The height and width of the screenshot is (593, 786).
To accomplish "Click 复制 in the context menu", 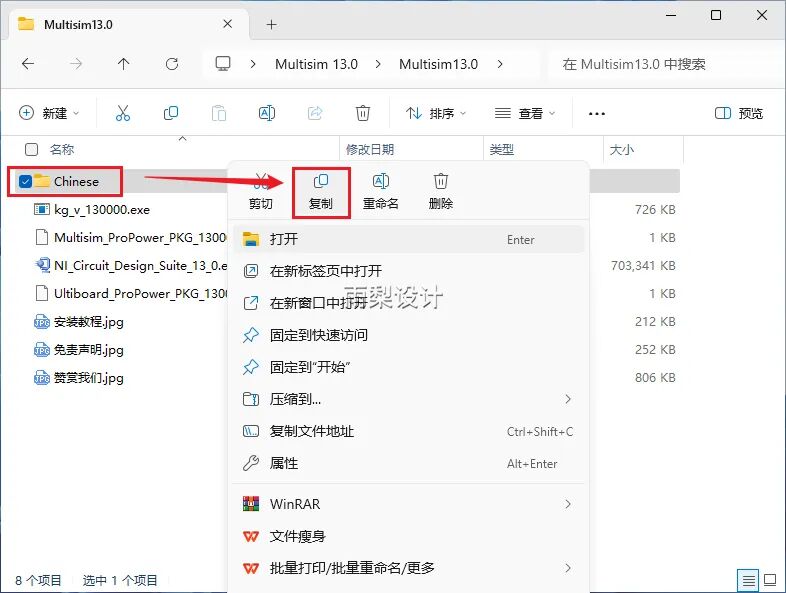I will 321,192.
